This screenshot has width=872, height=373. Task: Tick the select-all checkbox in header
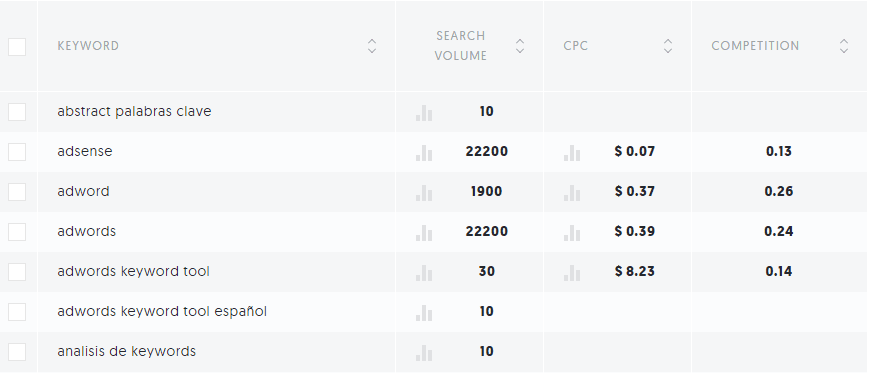coord(17,47)
